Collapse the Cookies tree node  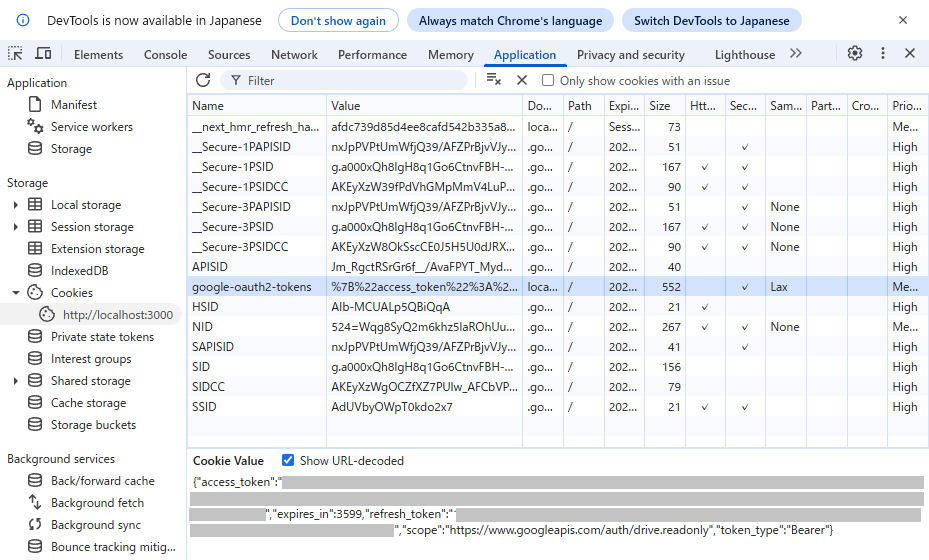[x=15, y=293]
